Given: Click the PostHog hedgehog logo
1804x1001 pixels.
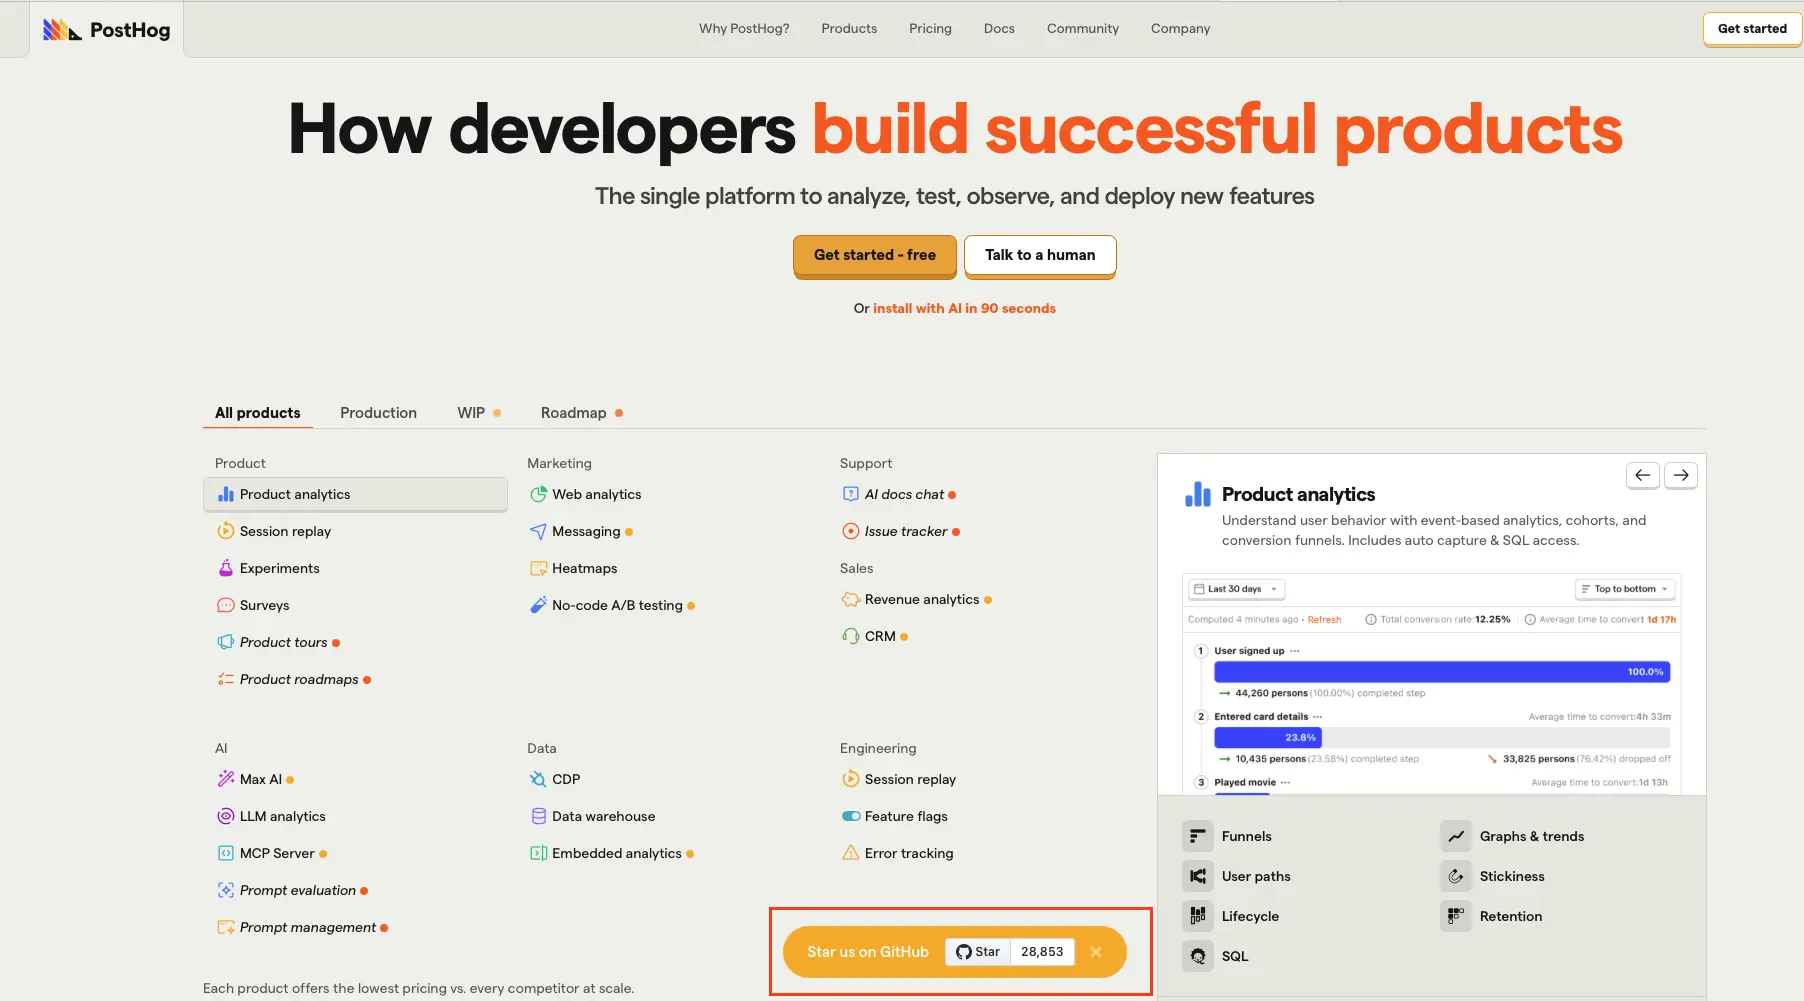Looking at the screenshot, I should pyautogui.click(x=106, y=29).
